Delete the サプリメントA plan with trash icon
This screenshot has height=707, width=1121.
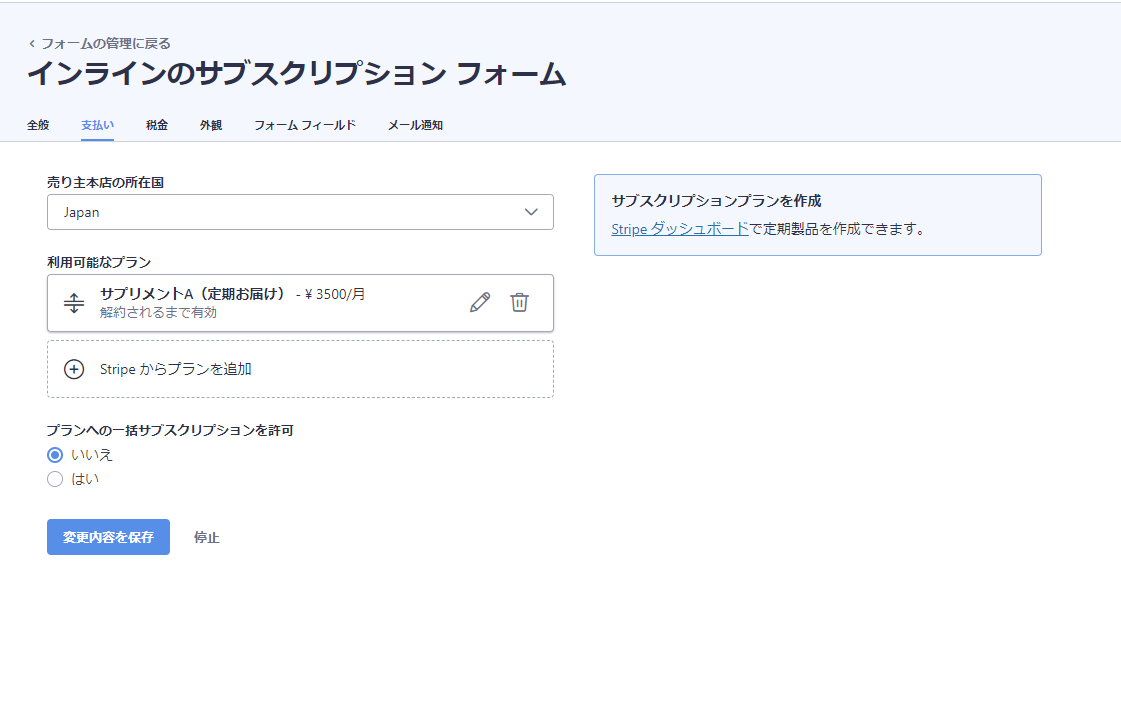[x=519, y=303]
